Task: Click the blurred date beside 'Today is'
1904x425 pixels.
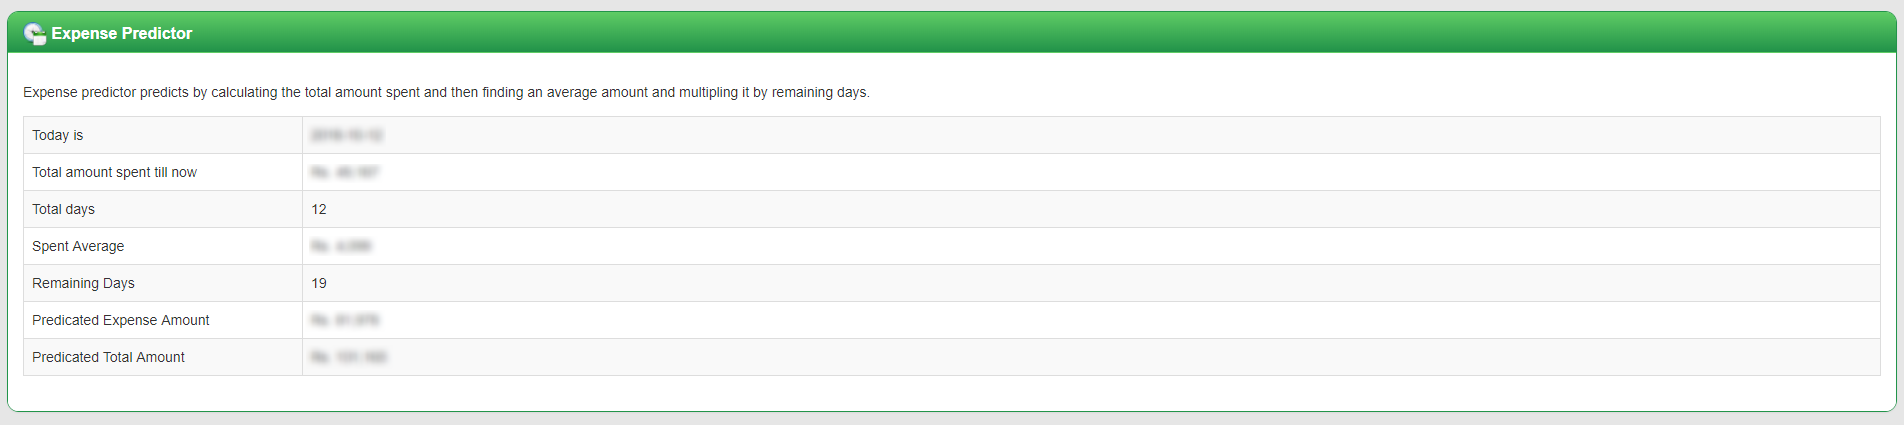Action: pyautogui.click(x=347, y=135)
